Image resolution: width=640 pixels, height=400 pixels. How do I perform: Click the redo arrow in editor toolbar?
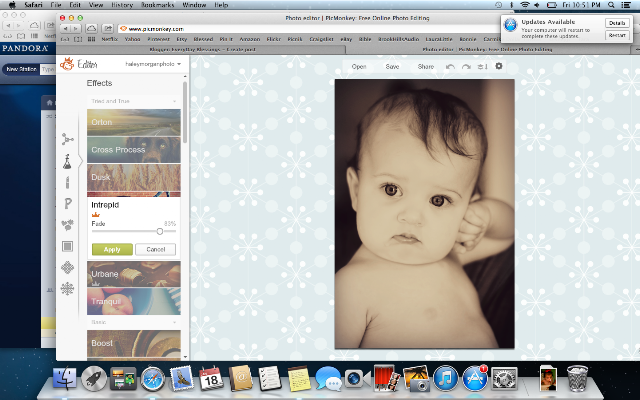pos(466,67)
